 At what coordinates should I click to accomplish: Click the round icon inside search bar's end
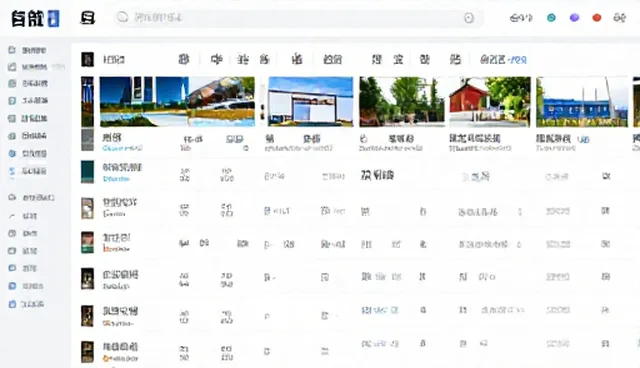click(469, 18)
